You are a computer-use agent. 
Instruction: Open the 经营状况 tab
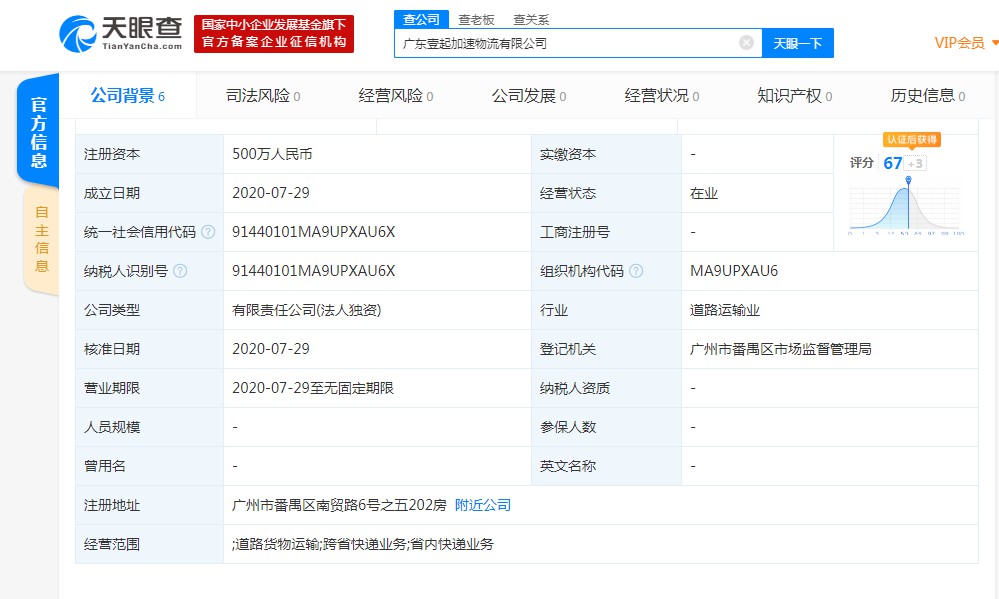[661, 96]
